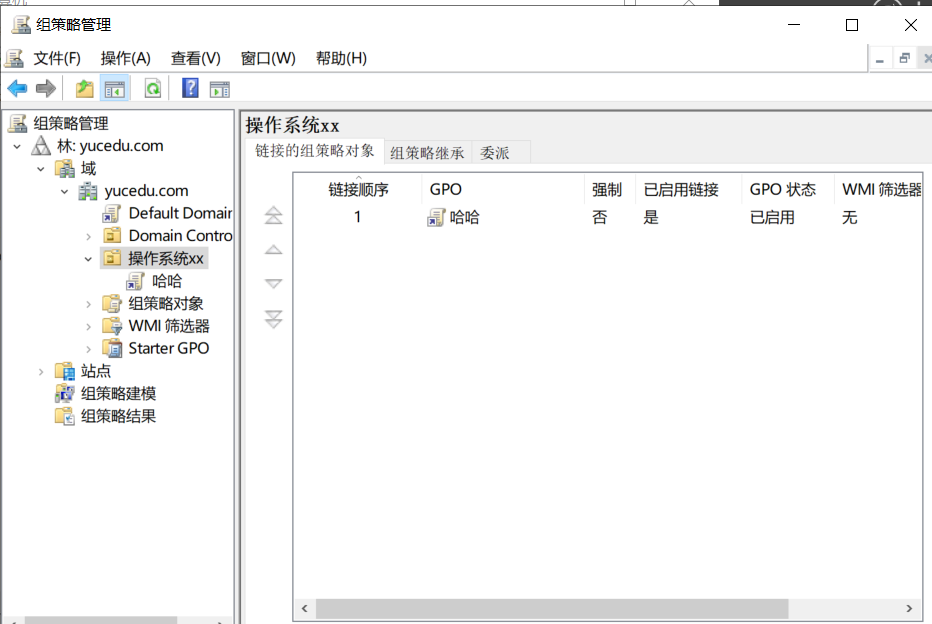932x624 pixels.
Task: Move link down with single down arrow
Action: pyautogui.click(x=273, y=283)
